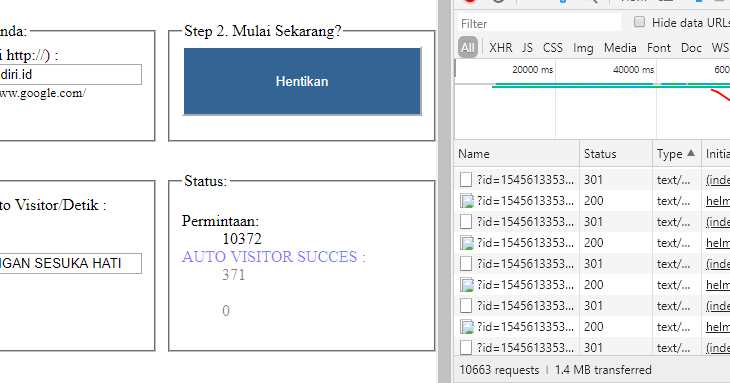Sort requests by the Name column
The height and width of the screenshot is (383, 730).
pyautogui.click(x=517, y=154)
